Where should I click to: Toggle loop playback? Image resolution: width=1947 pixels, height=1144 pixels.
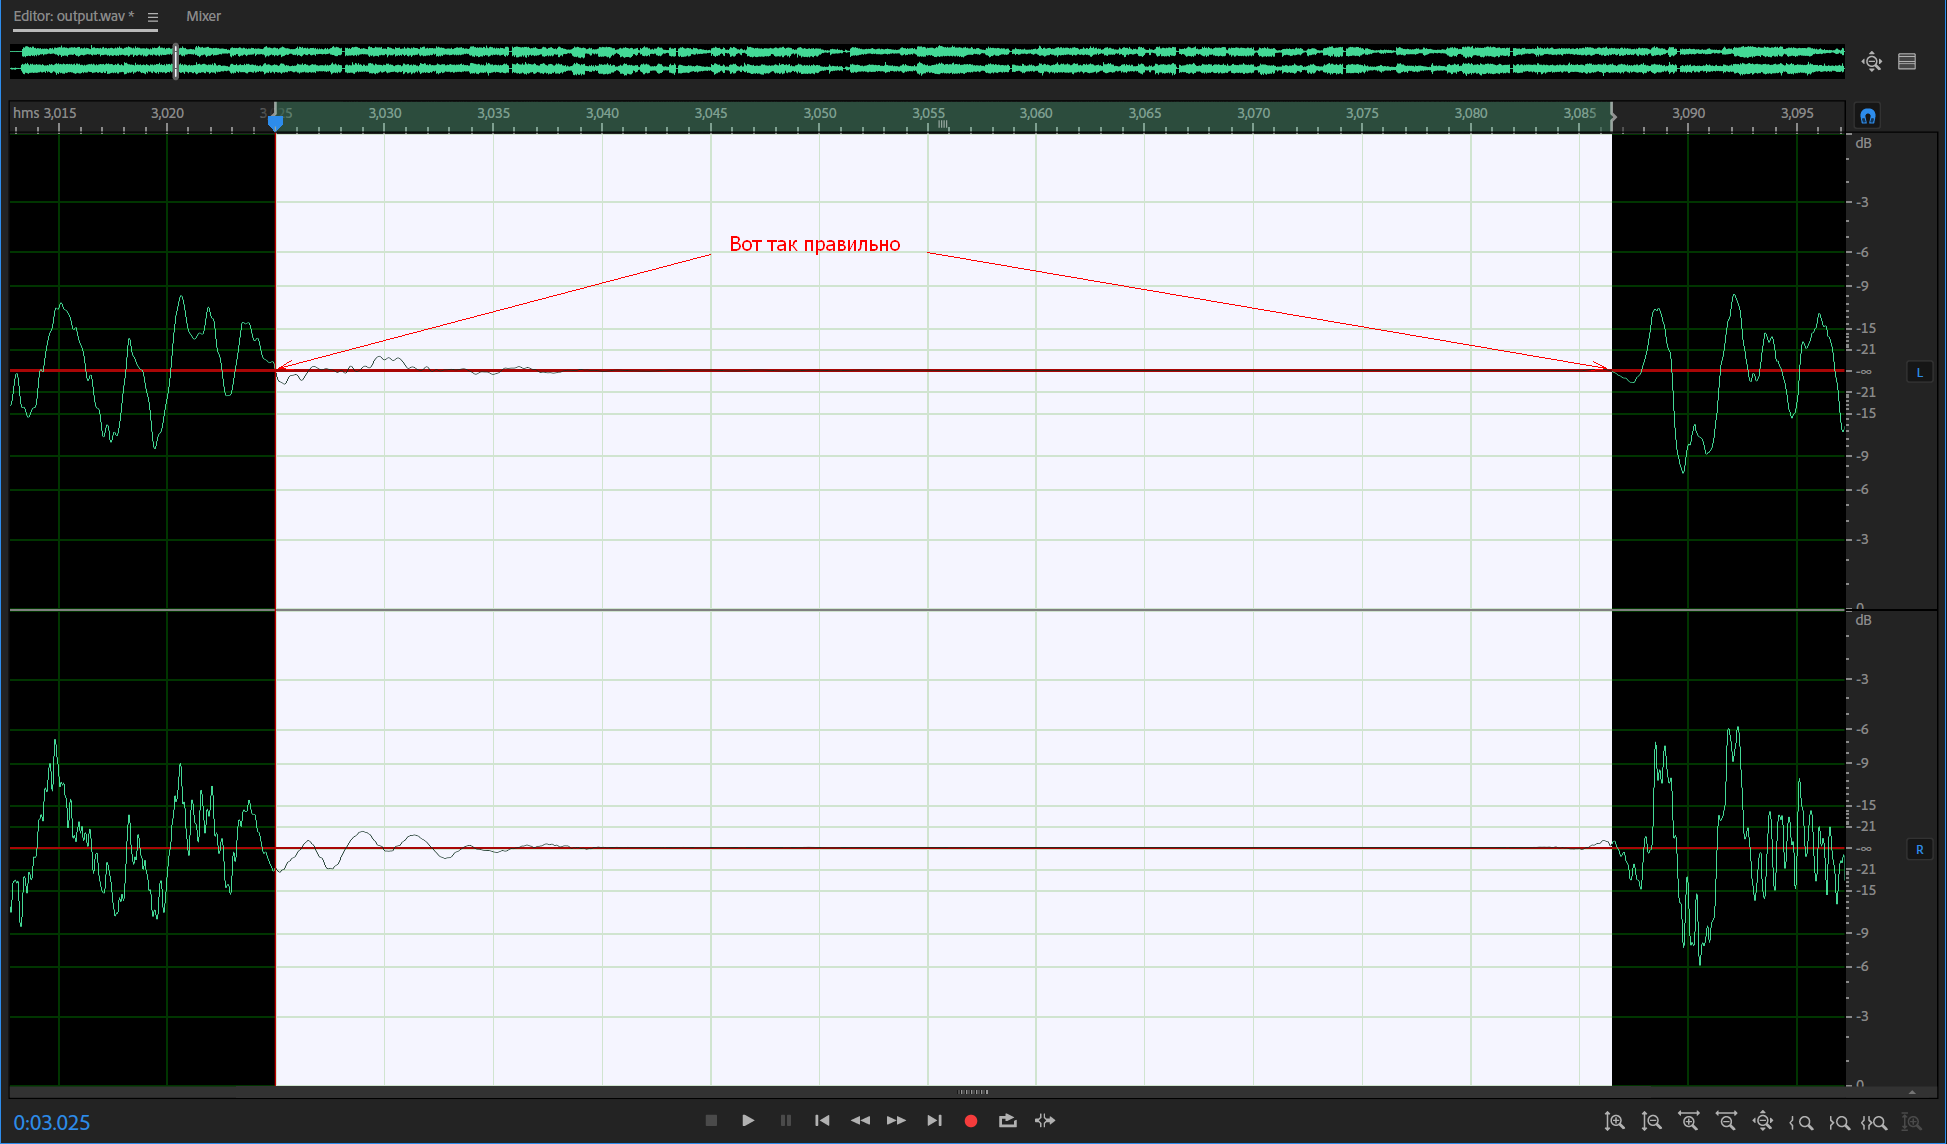tap(1007, 1121)
